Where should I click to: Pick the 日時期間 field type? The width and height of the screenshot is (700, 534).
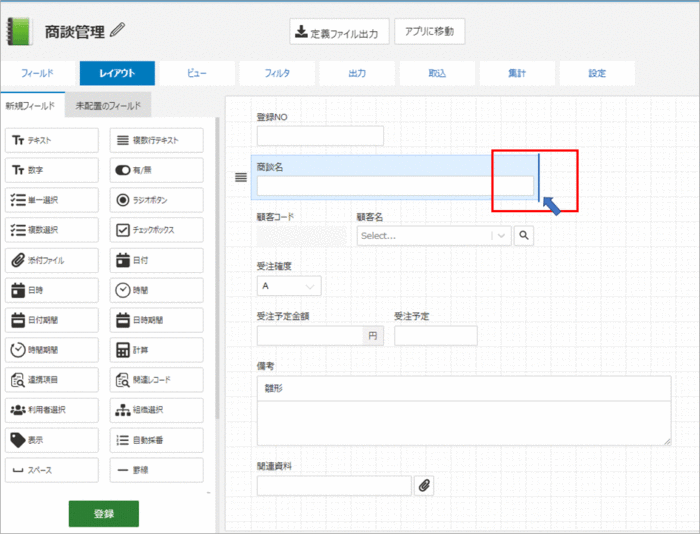coord(157,320)
